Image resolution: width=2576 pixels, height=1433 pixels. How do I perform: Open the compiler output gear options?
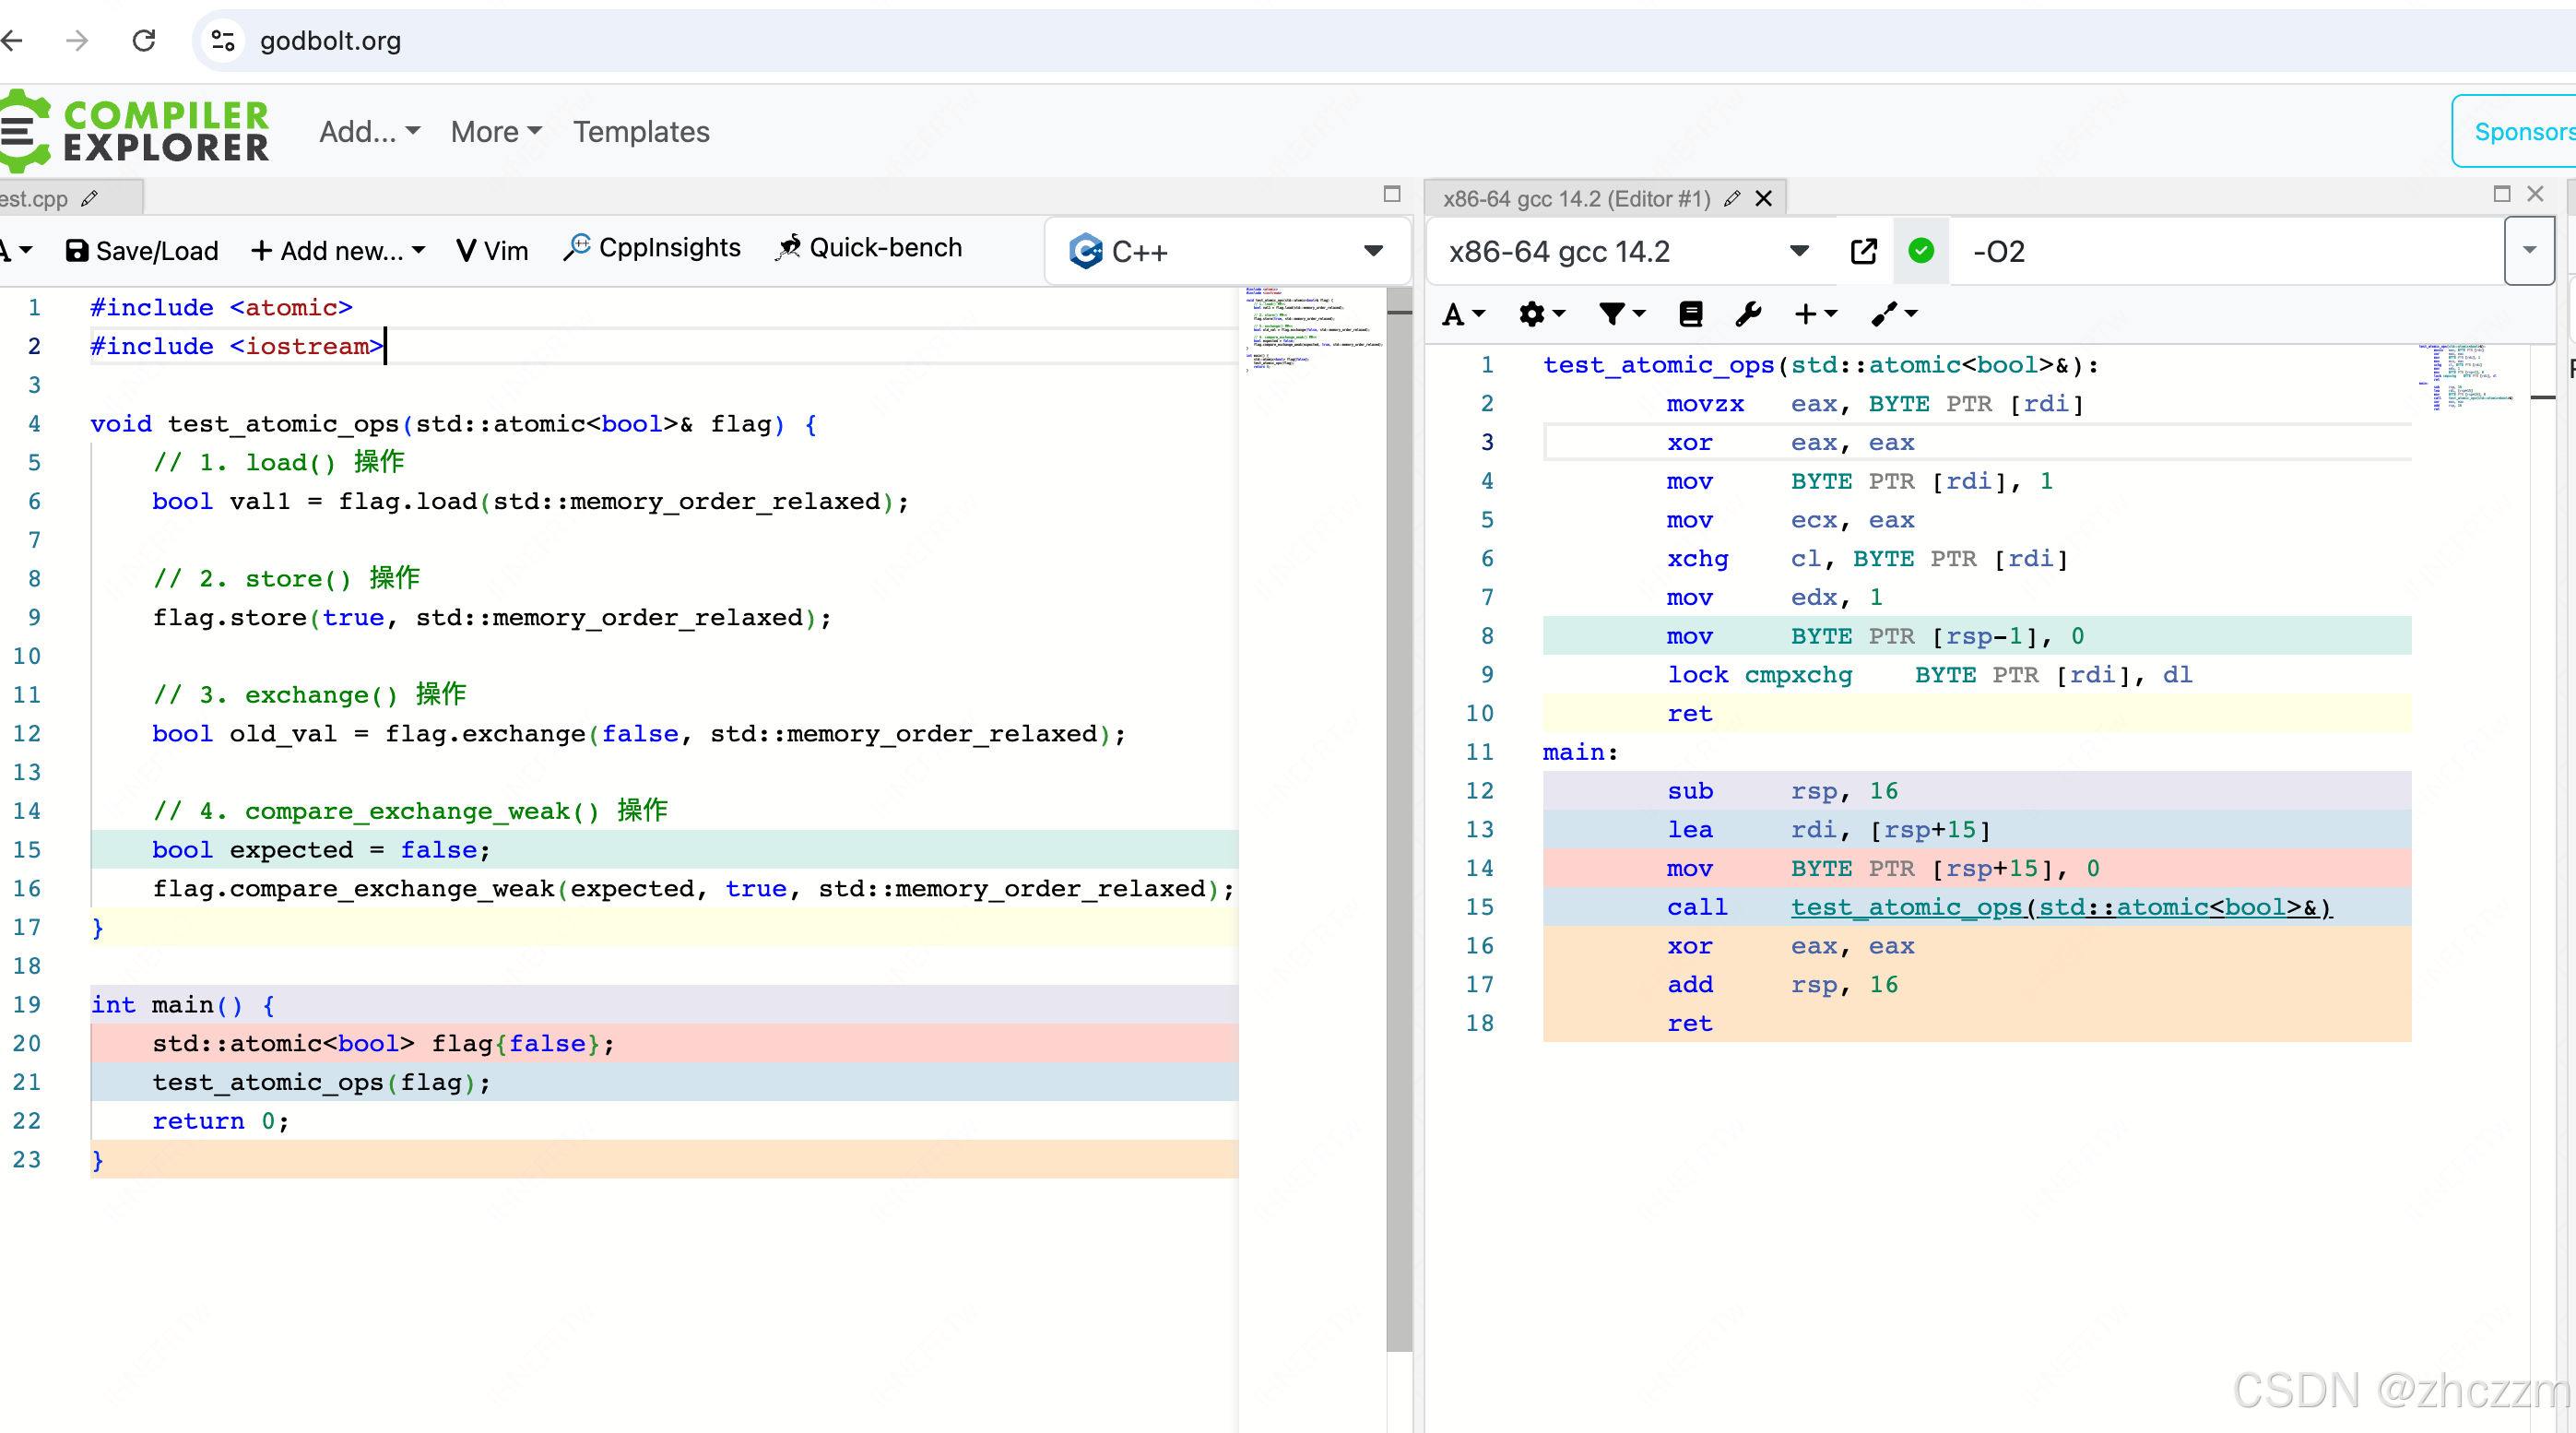point(1540,314)
